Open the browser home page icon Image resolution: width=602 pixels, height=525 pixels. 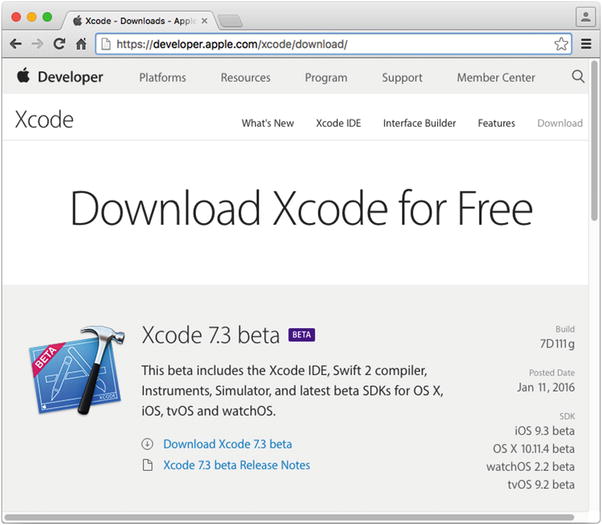81,44
